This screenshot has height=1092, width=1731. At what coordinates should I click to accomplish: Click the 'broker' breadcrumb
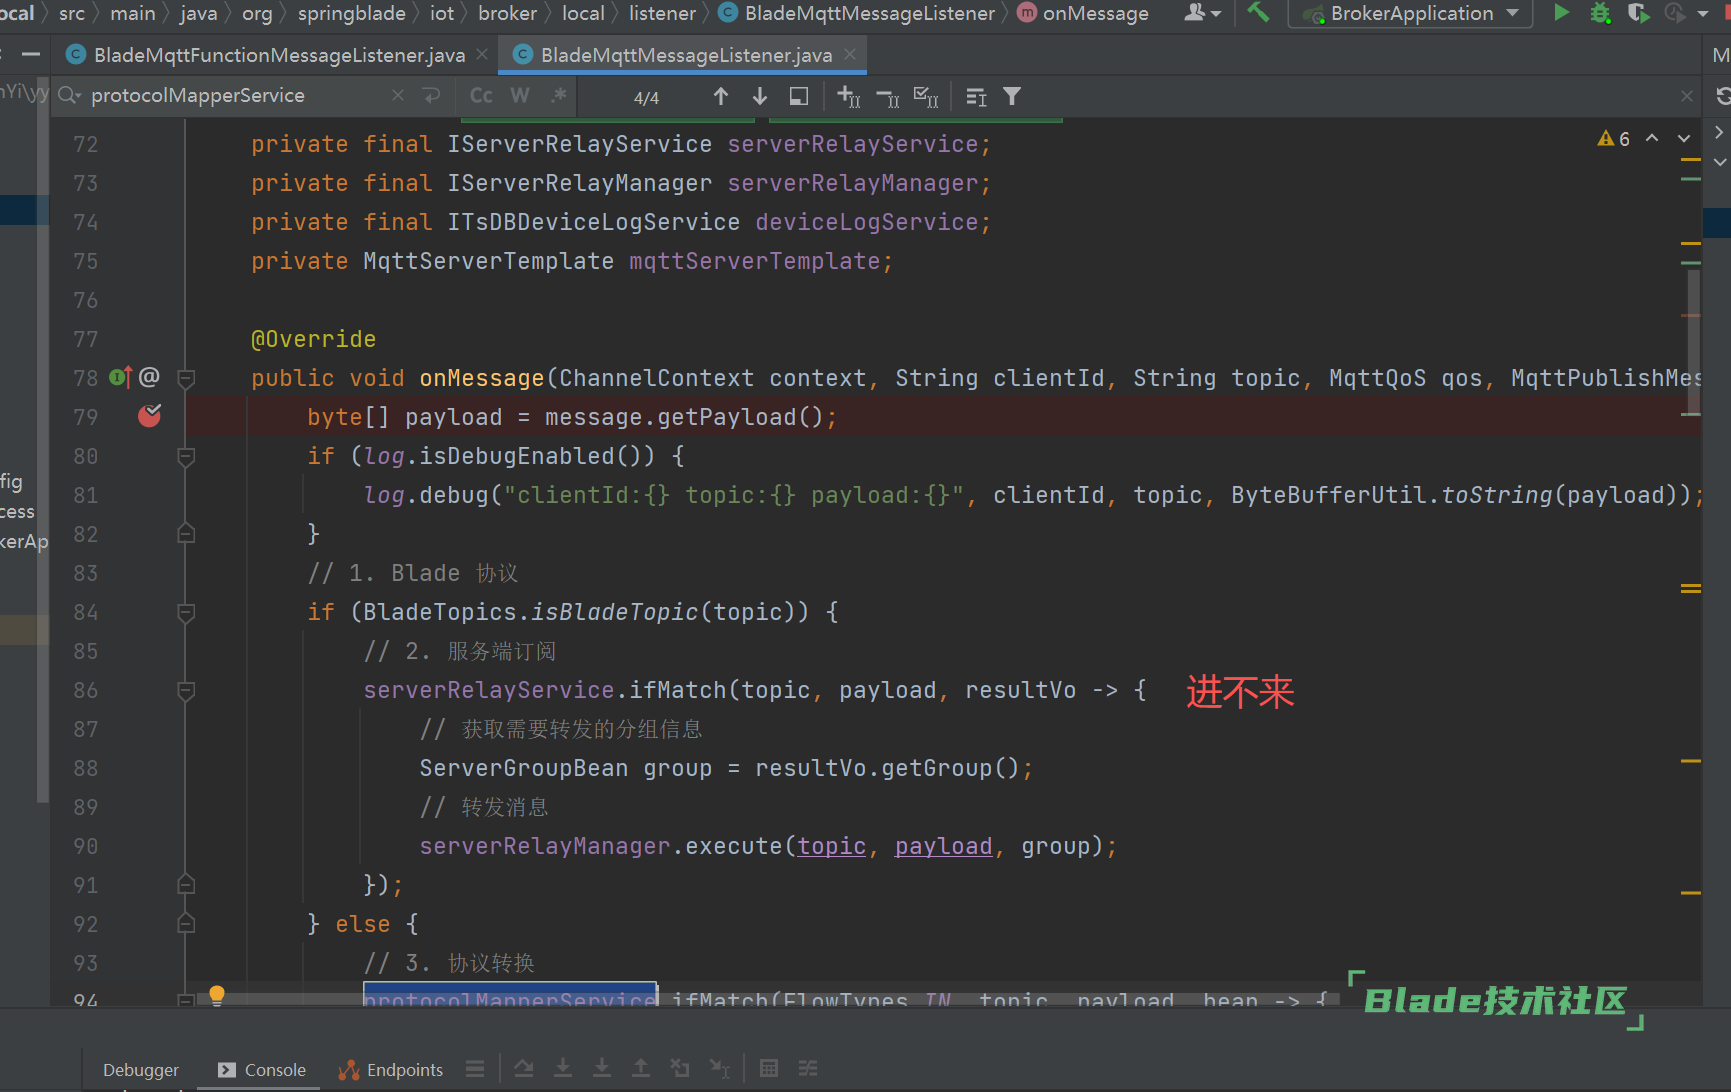508,13
